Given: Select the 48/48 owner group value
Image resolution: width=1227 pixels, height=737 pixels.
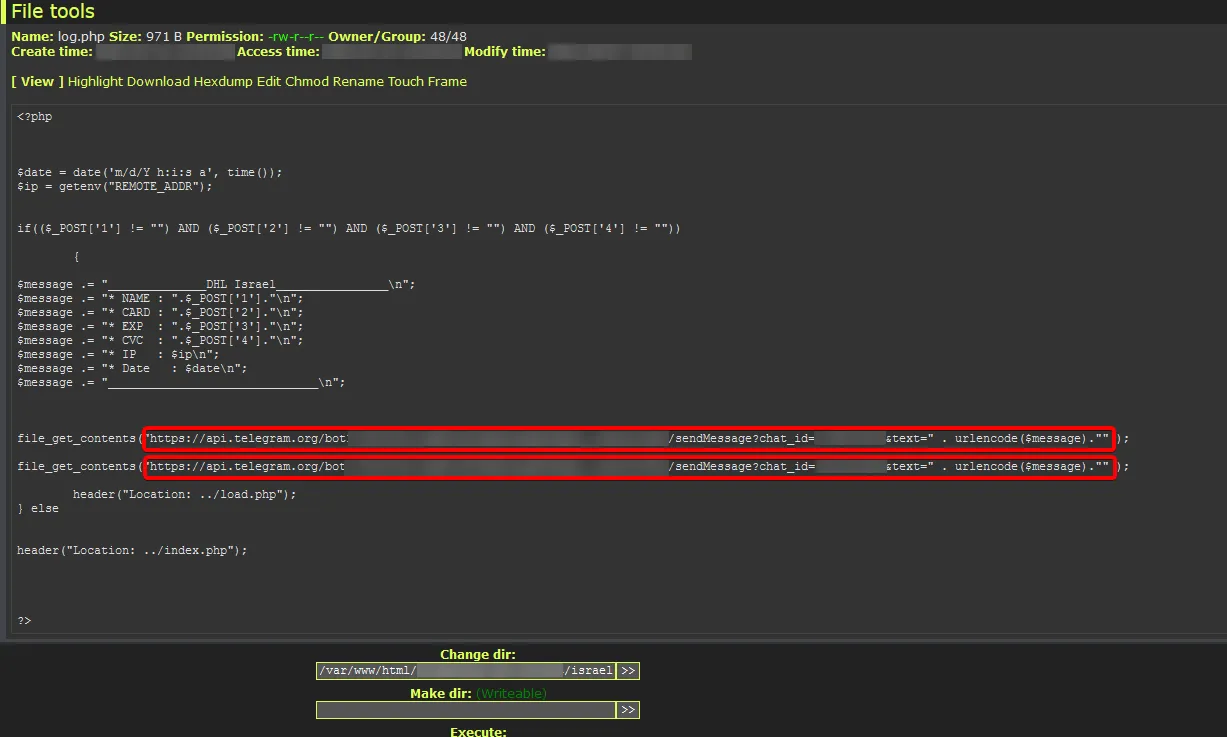Looking at the screenshot, I should point(449,37).
